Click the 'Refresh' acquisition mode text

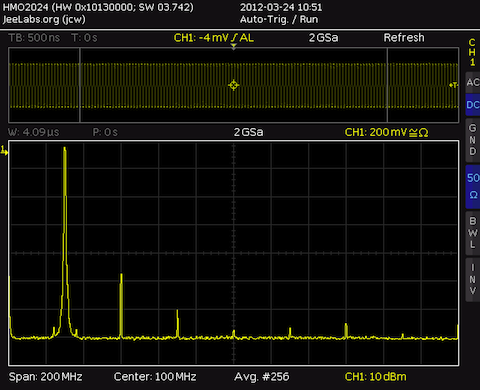tap(404, 38)
